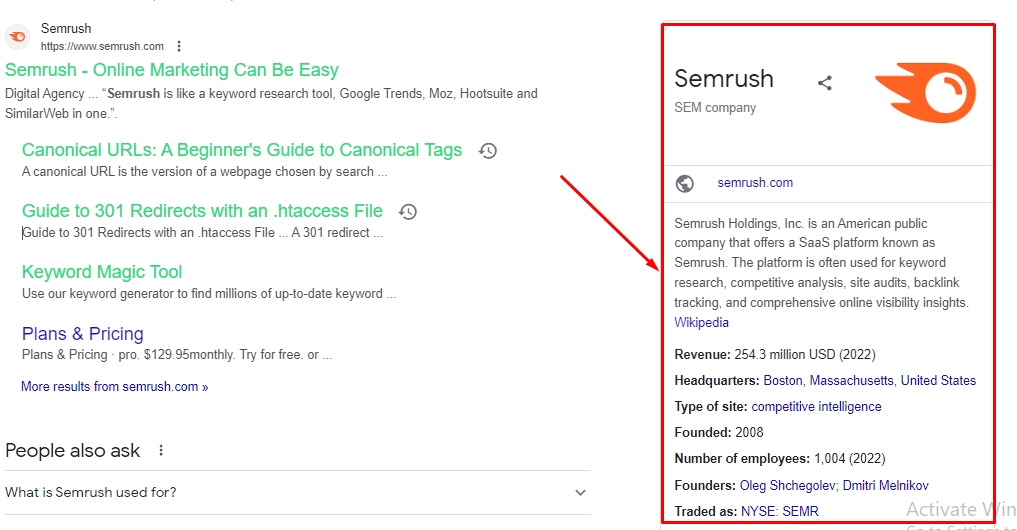This screenshot has width=1017, height=530.
Task: Click the globe icon beside semrush.com
Action: 685,183
